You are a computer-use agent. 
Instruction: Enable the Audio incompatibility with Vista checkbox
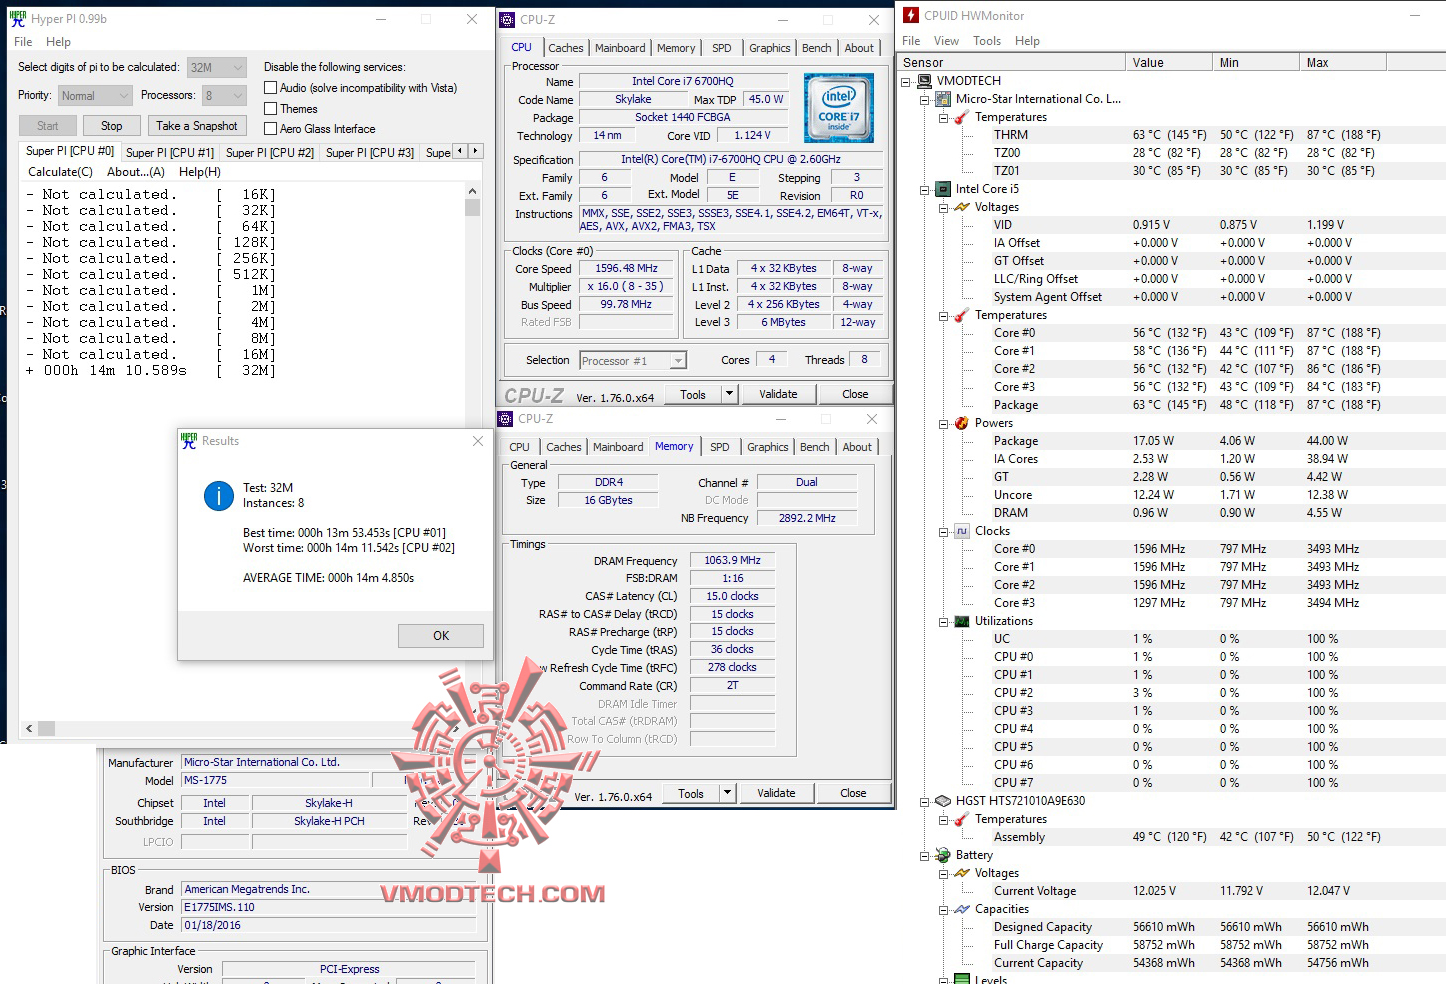[270, 88]
